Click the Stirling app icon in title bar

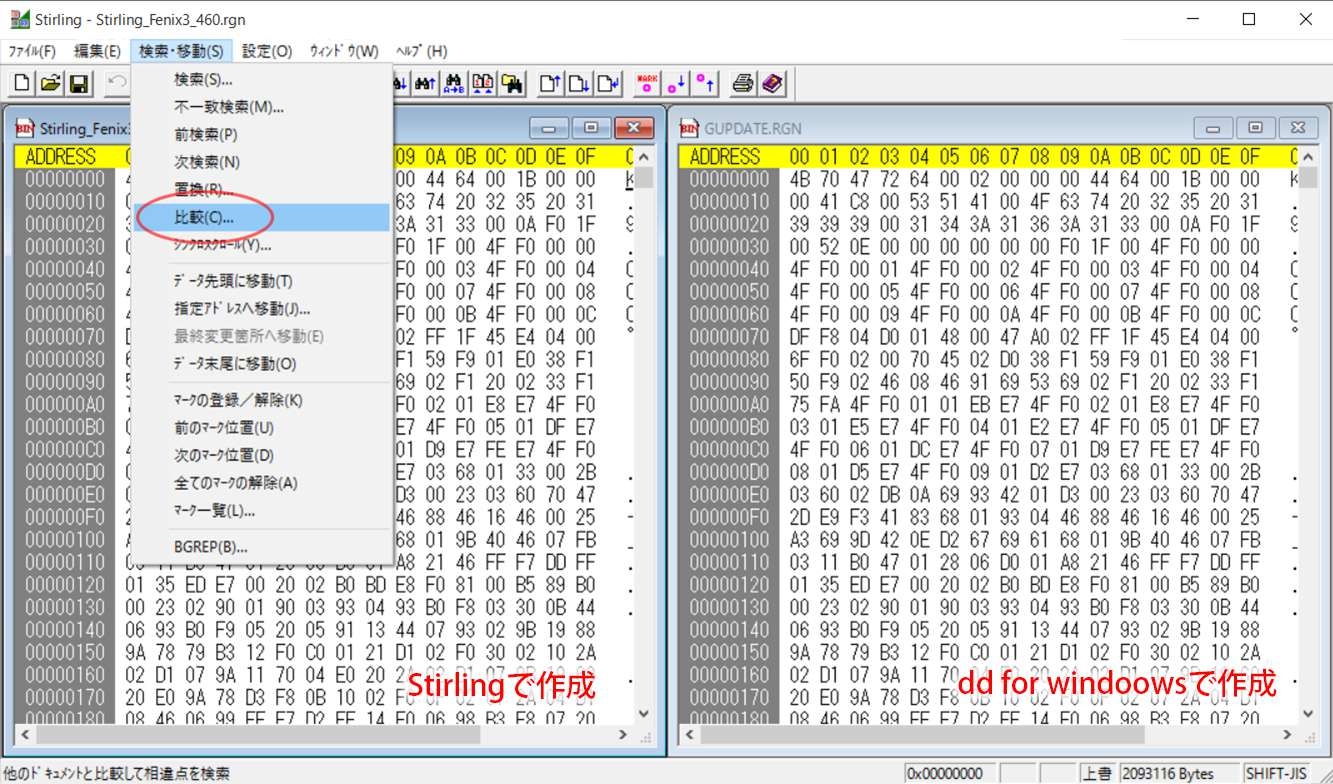(x=20, y=19)
